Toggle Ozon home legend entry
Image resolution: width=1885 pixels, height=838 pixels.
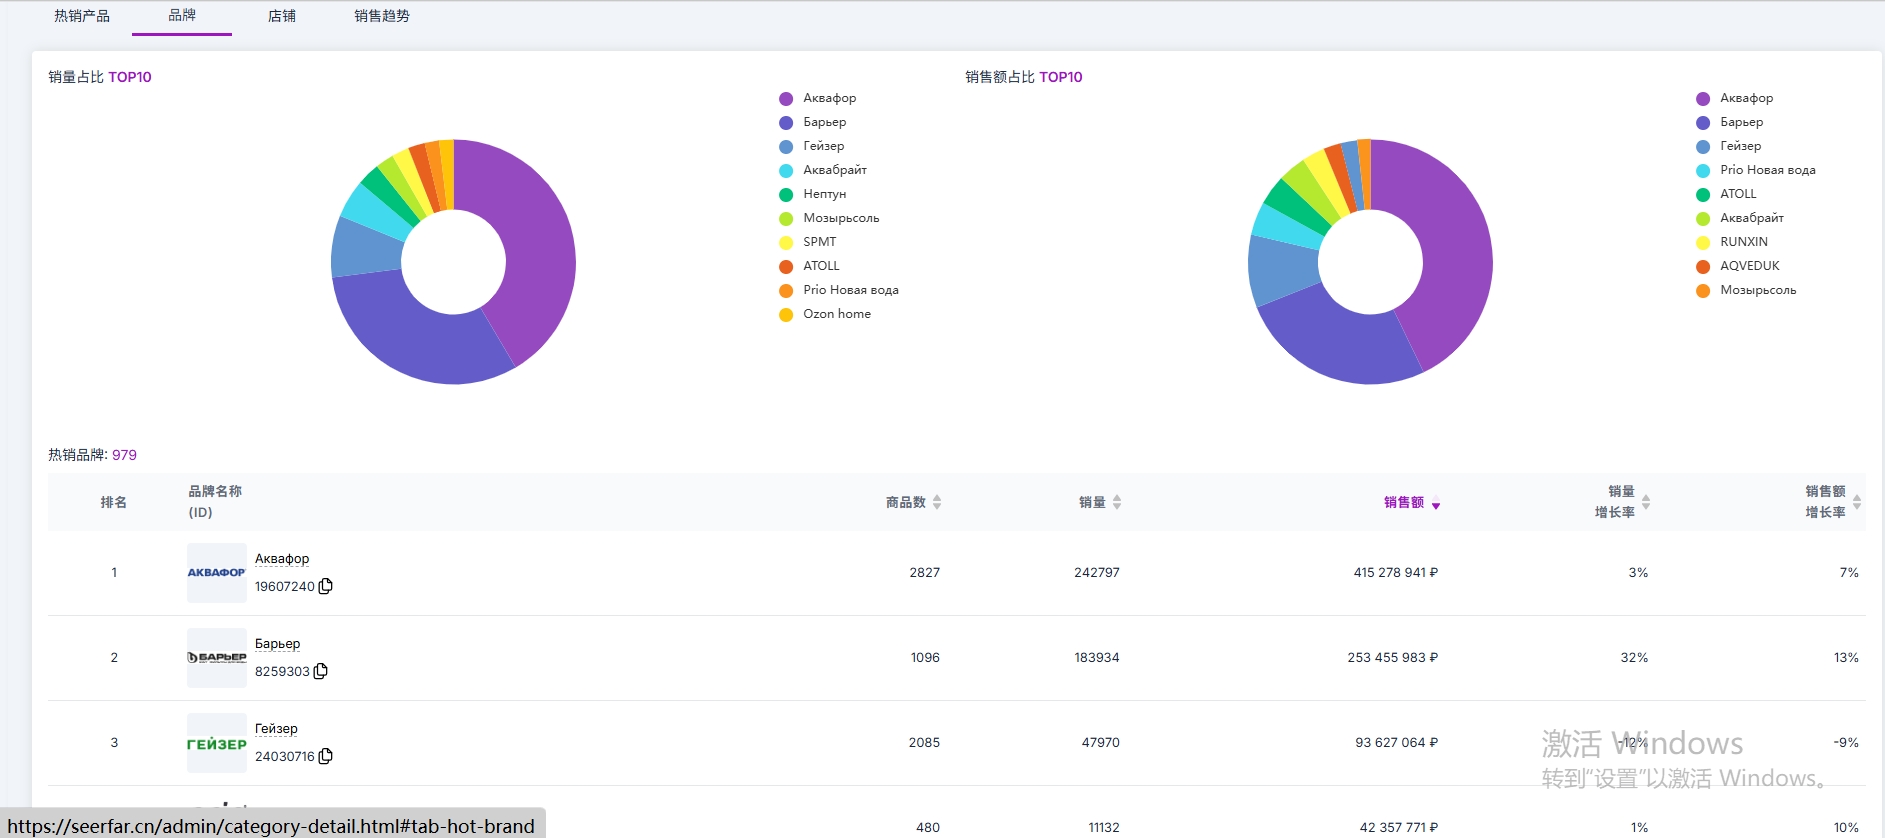pos(825,314)
